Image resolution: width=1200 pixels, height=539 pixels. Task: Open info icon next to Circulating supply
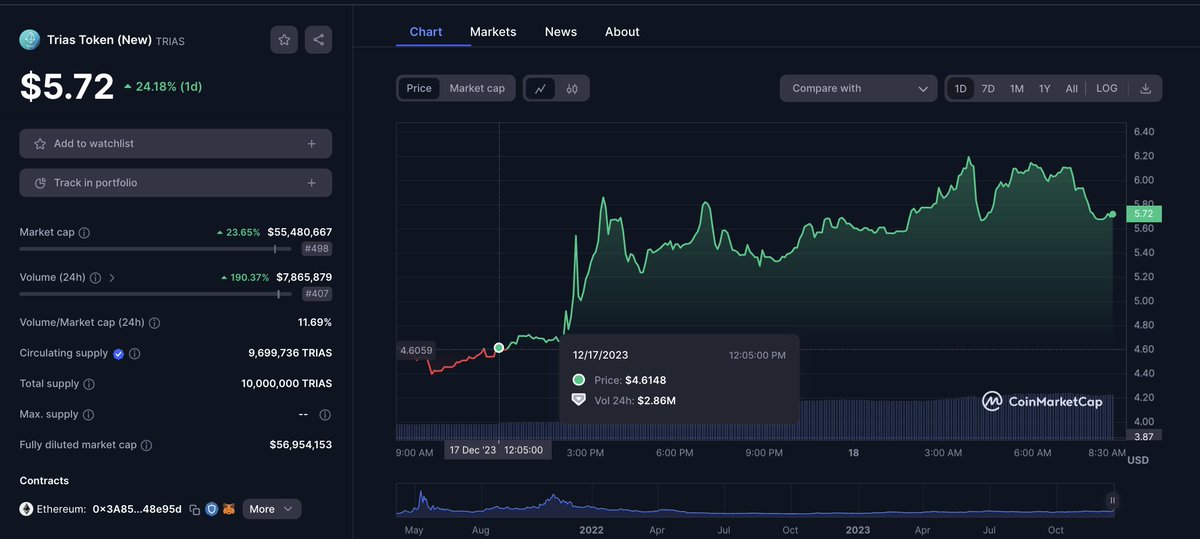pos(135,354)
